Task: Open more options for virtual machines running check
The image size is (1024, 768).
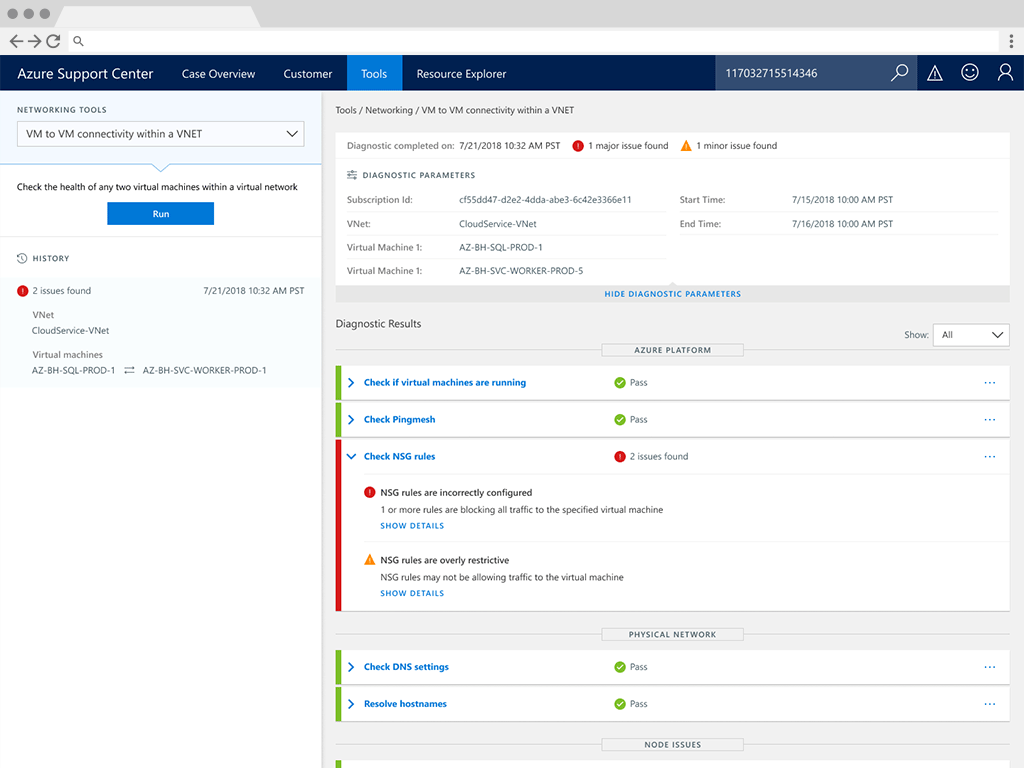Action: 990,383
